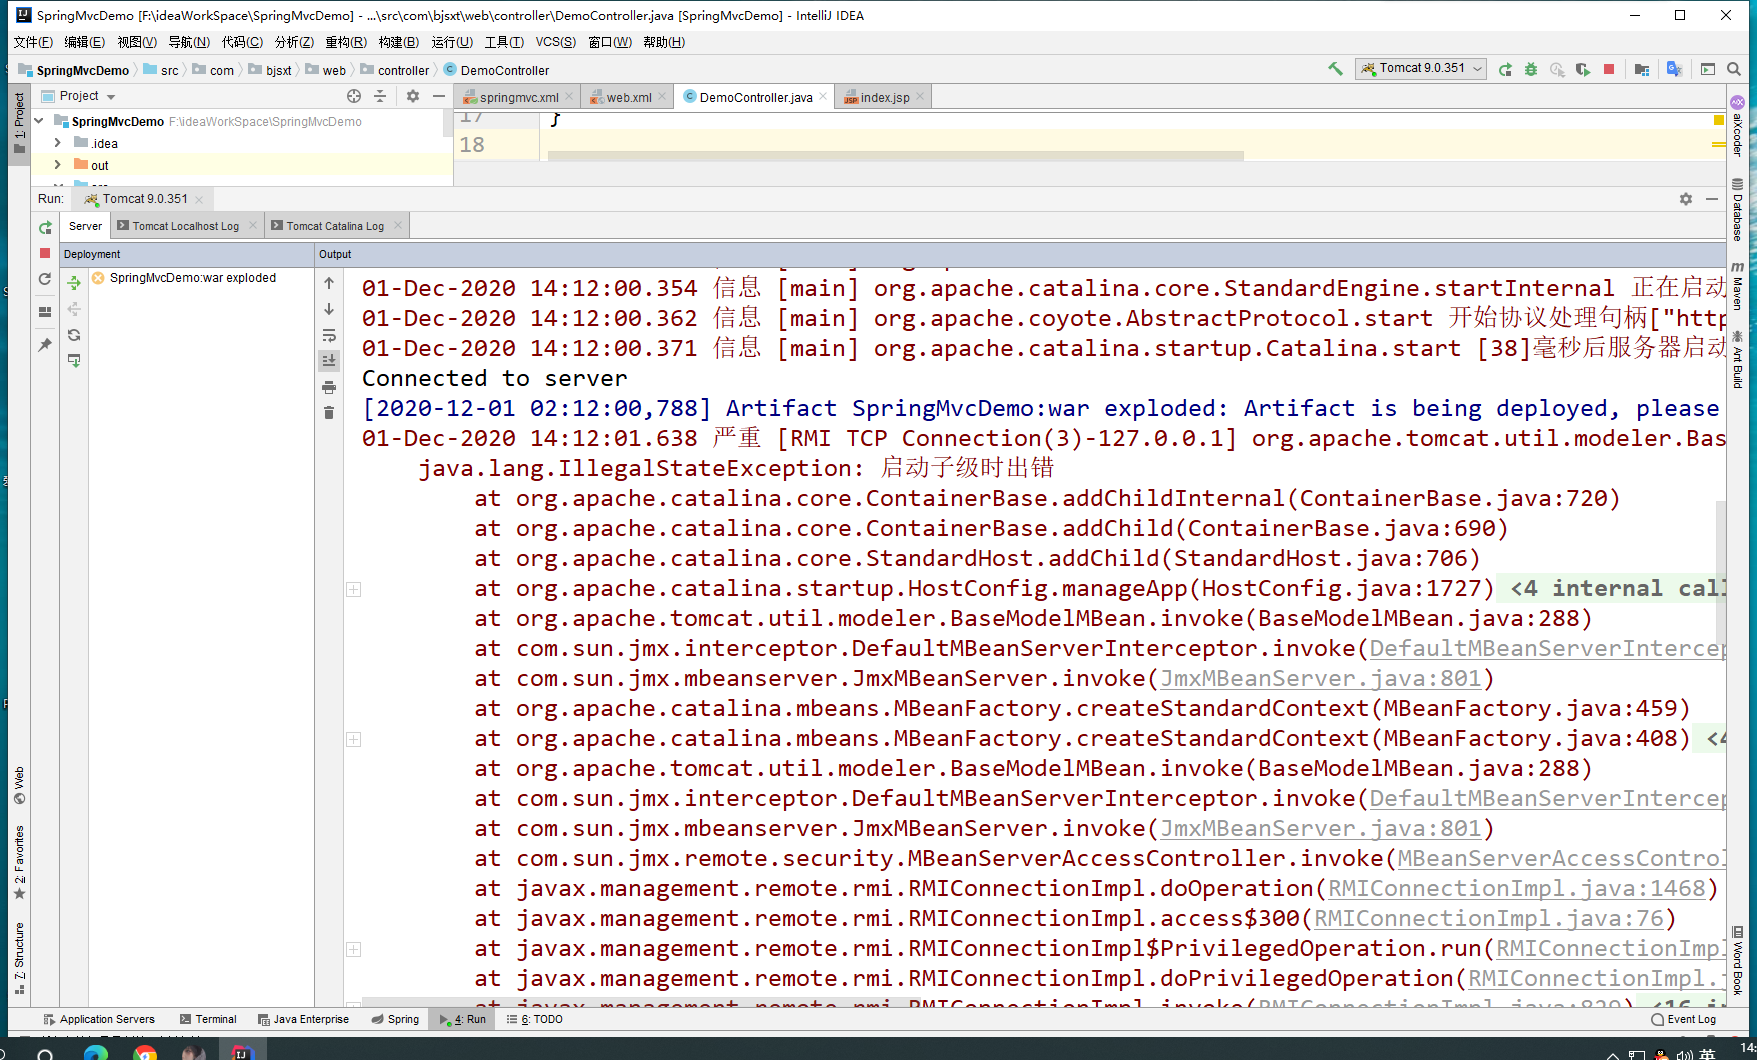The height and width of the screenshot is (1060, 1757).
Task: Open Restore Layout icon in Run panel
Action: click(45, 311)
